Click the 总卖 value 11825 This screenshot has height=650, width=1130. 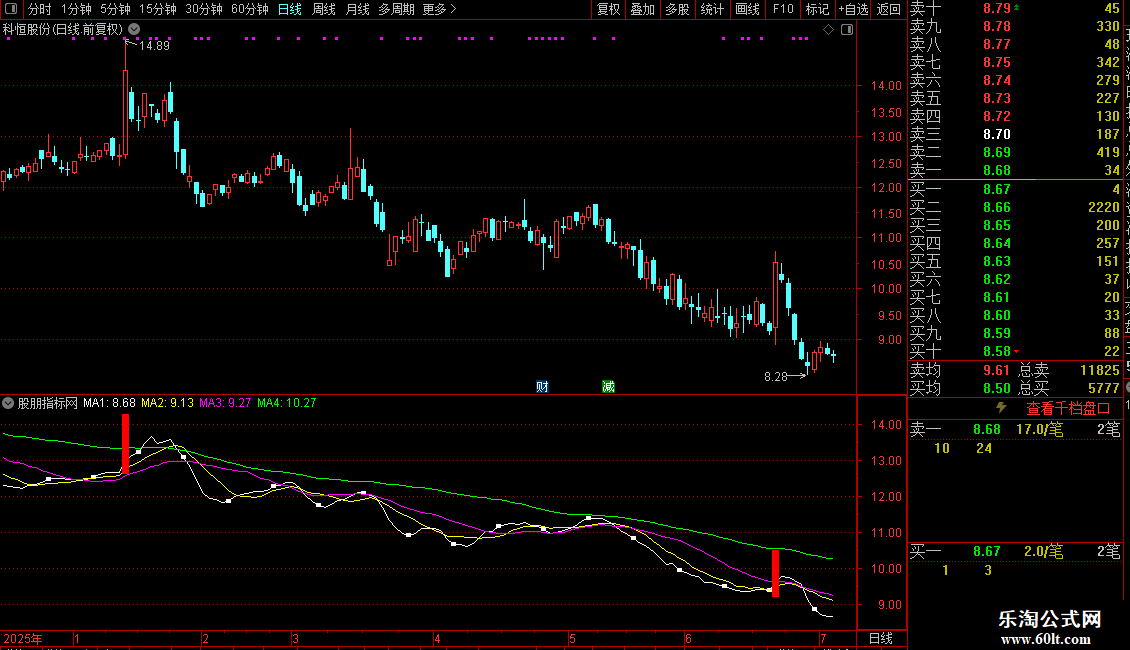[1100, 370]
